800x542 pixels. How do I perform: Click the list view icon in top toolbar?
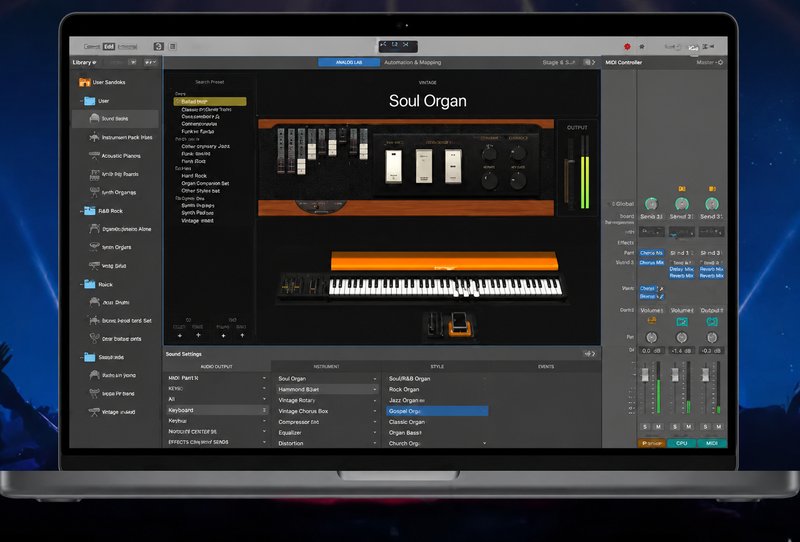pos(173,46)
